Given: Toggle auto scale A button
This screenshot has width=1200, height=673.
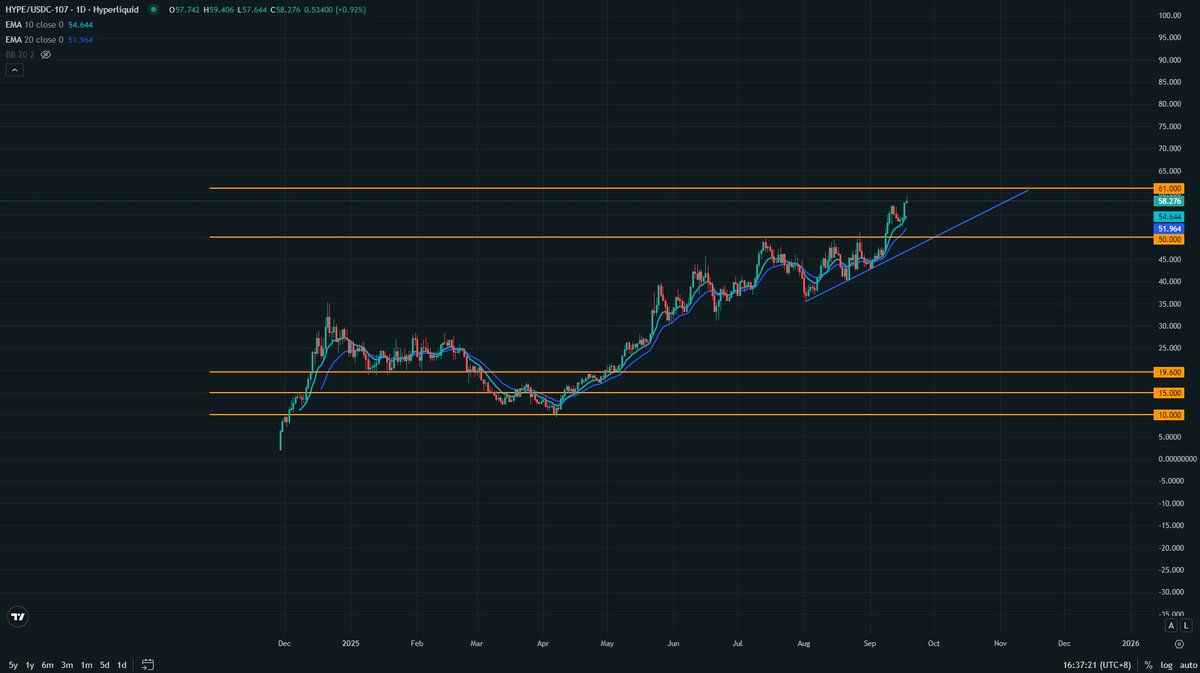Looking at the screenshot, I should click(x=1171, y=625).
